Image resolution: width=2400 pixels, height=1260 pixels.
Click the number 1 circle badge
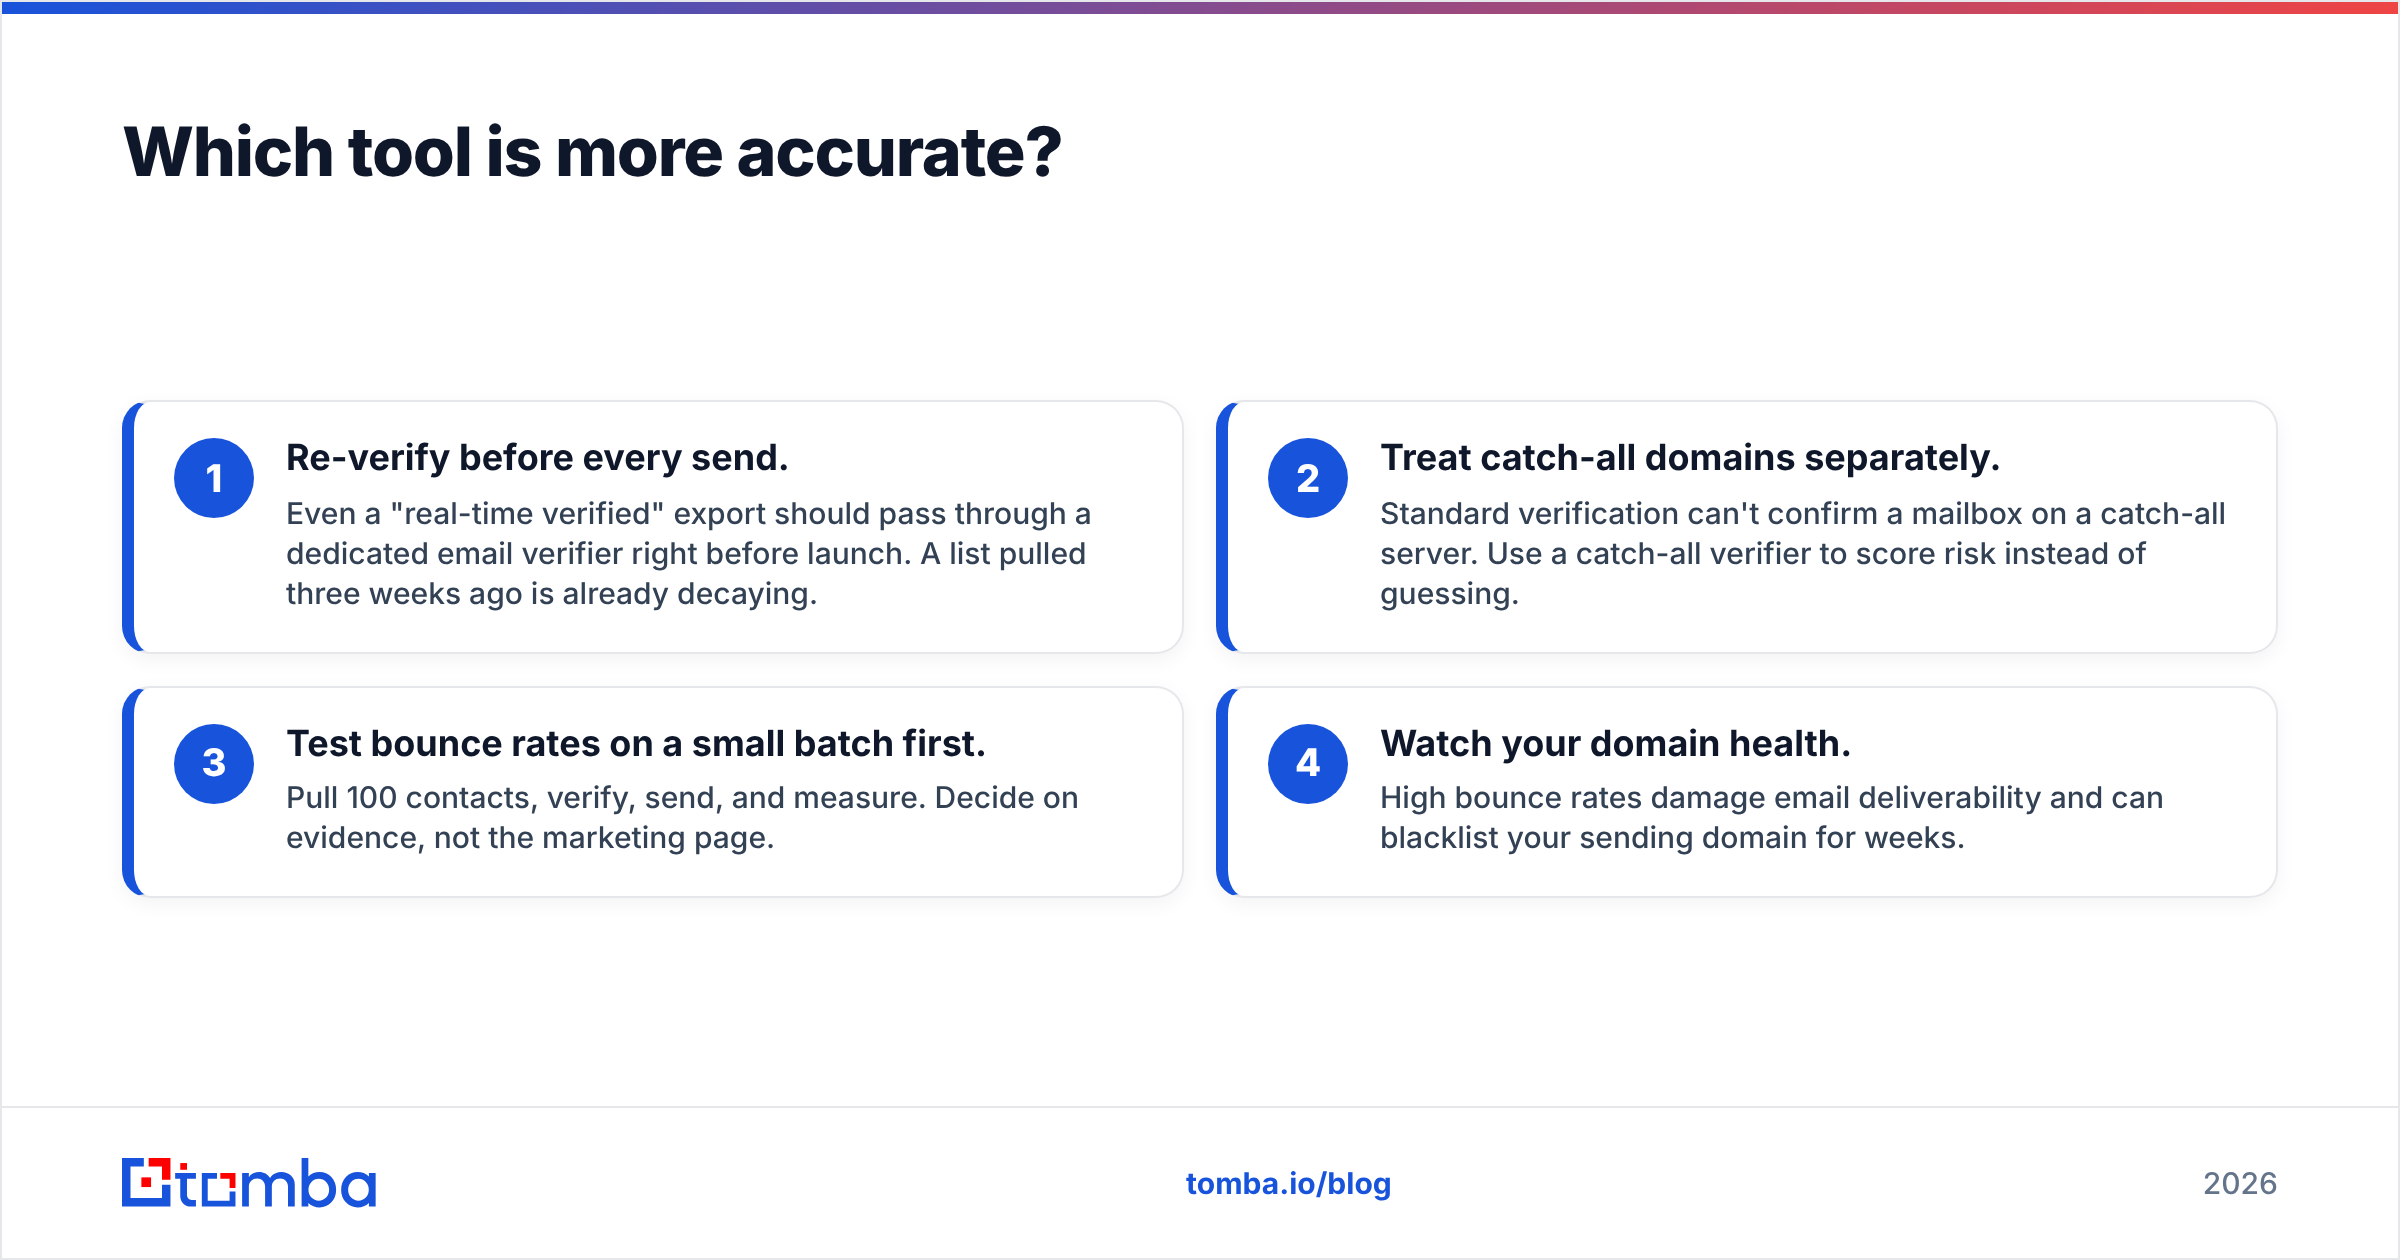point(214,478)
